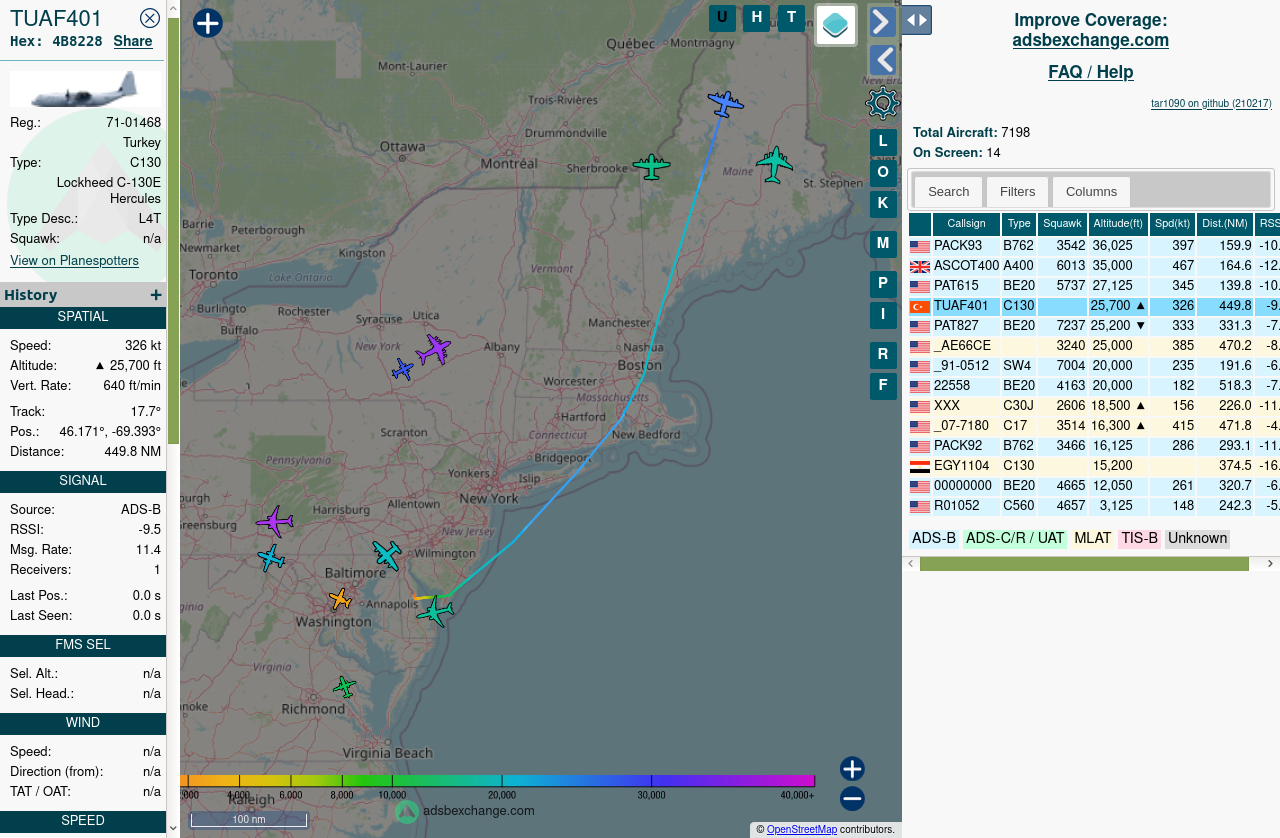Sort table by Spd(kt) column
Viewport: 1280px width, 838px height.
pos(1172,224)
